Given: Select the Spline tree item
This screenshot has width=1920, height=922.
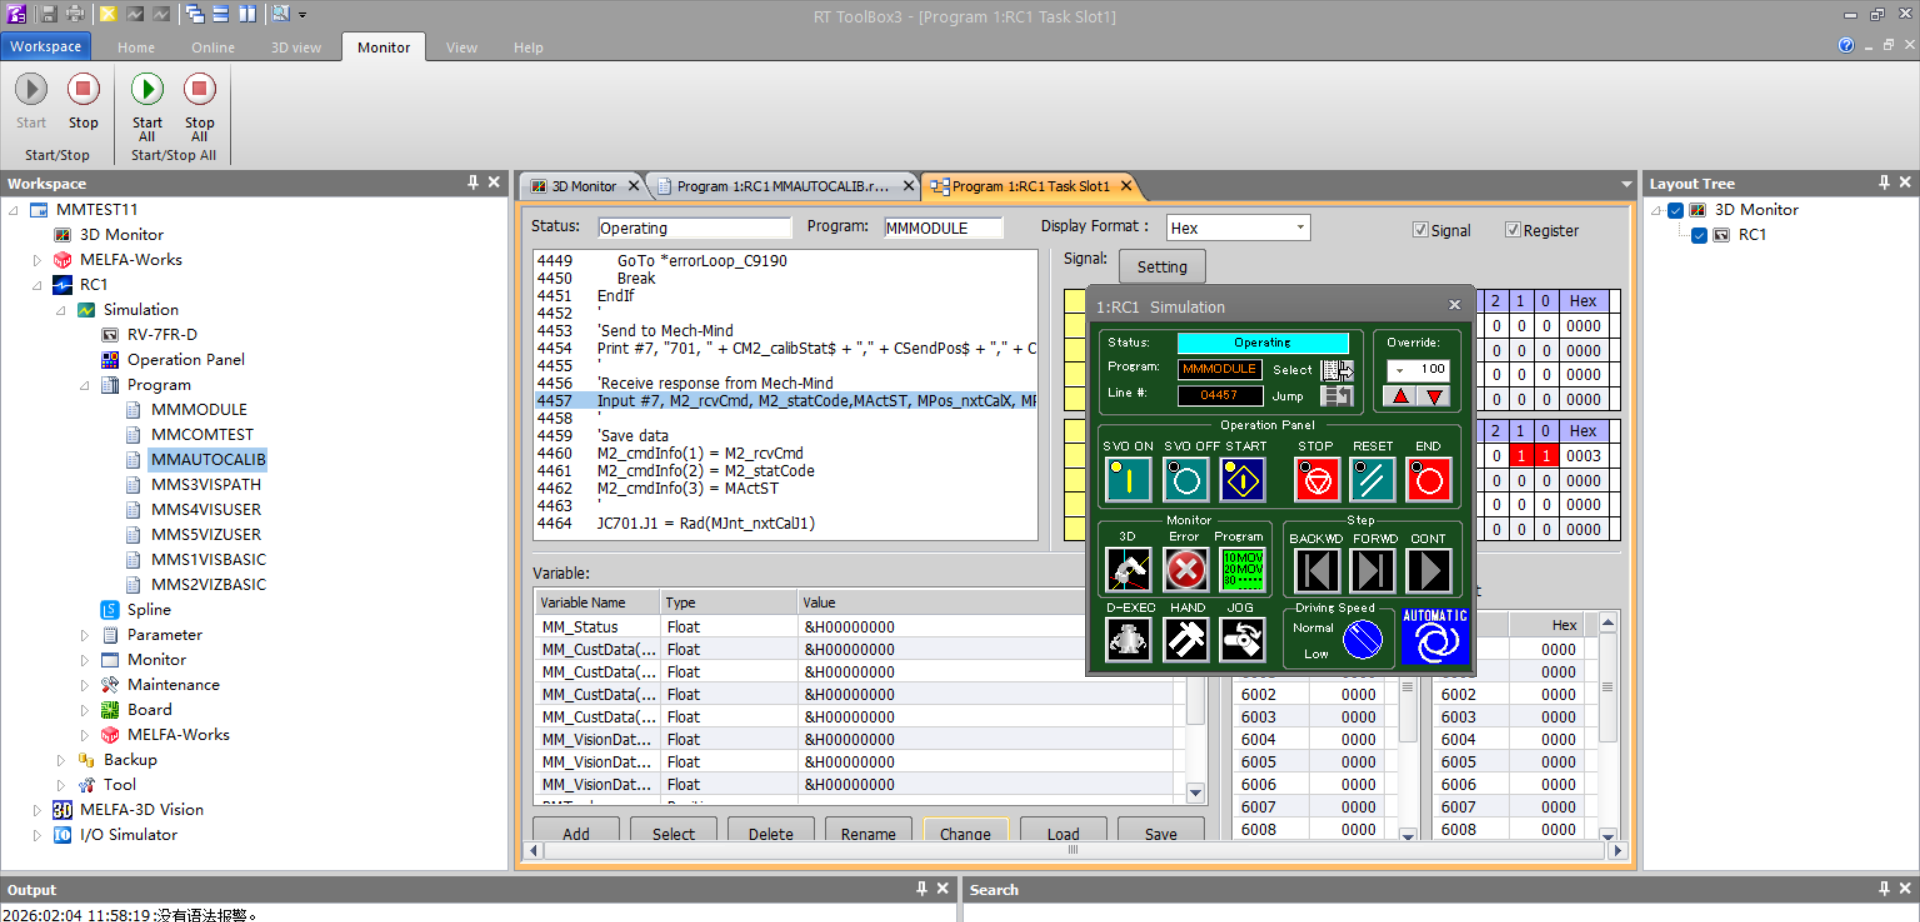Looking at the screenshot, I should 149,610.
